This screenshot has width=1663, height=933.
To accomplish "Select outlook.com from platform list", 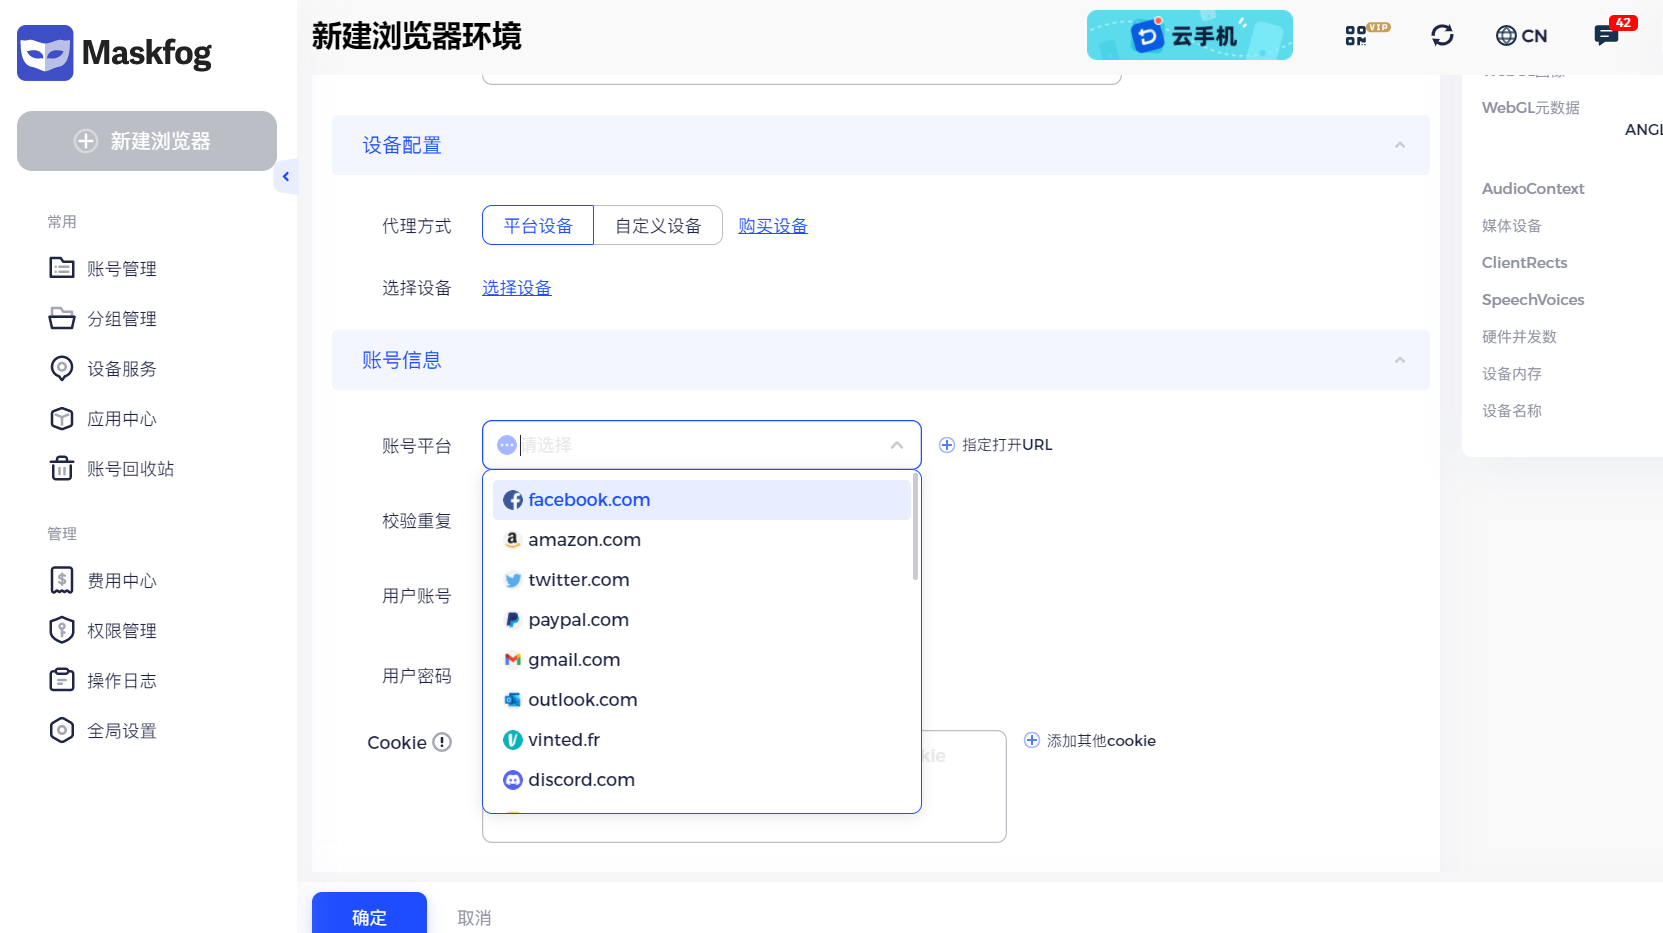I will pyautogui.click(x=701, y=700).
